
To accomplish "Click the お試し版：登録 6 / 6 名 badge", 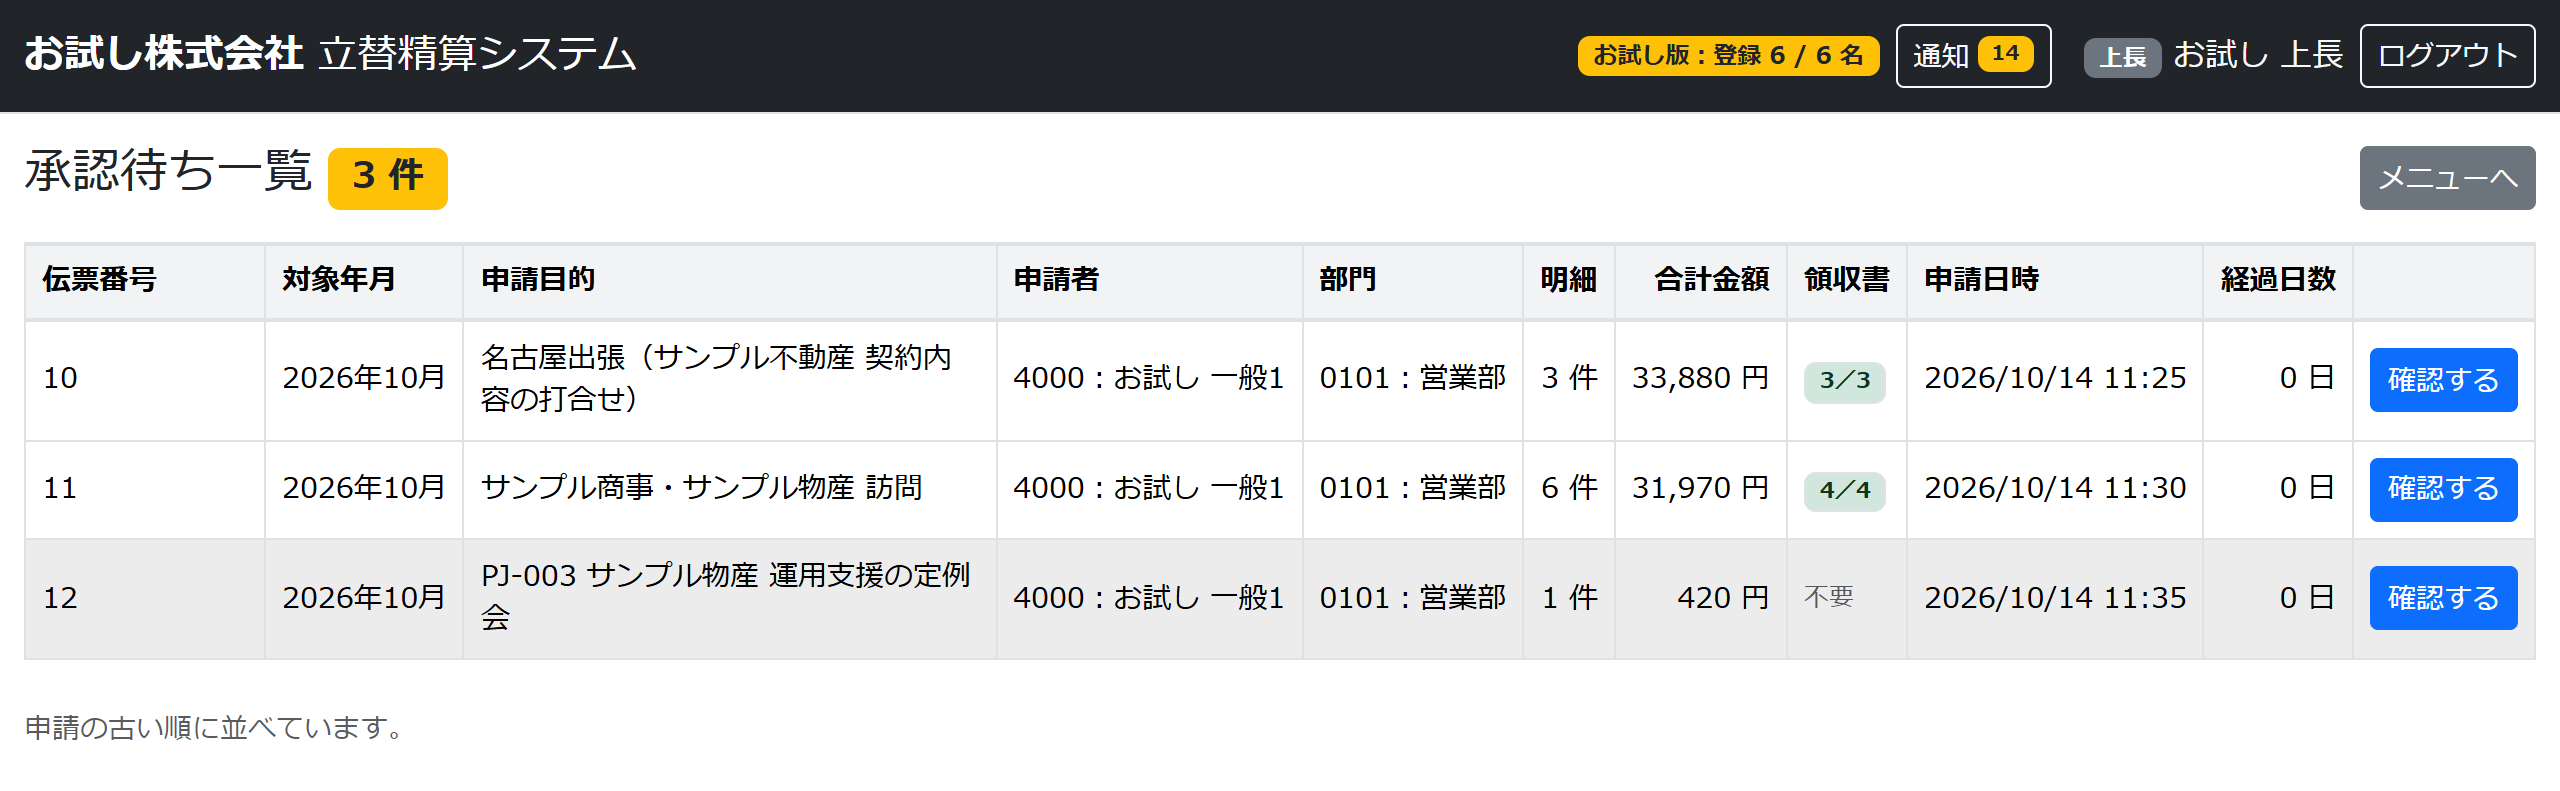I will [x=1728, y=56].
